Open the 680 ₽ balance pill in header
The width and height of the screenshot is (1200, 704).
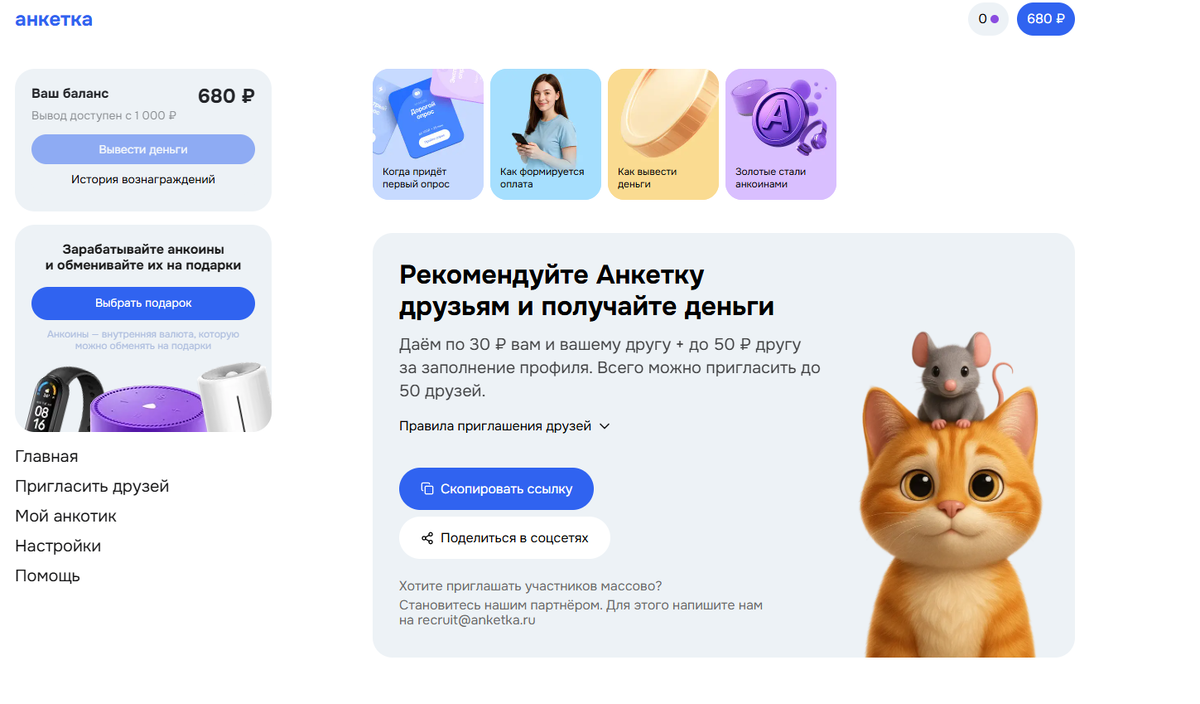pos(1045,19)
